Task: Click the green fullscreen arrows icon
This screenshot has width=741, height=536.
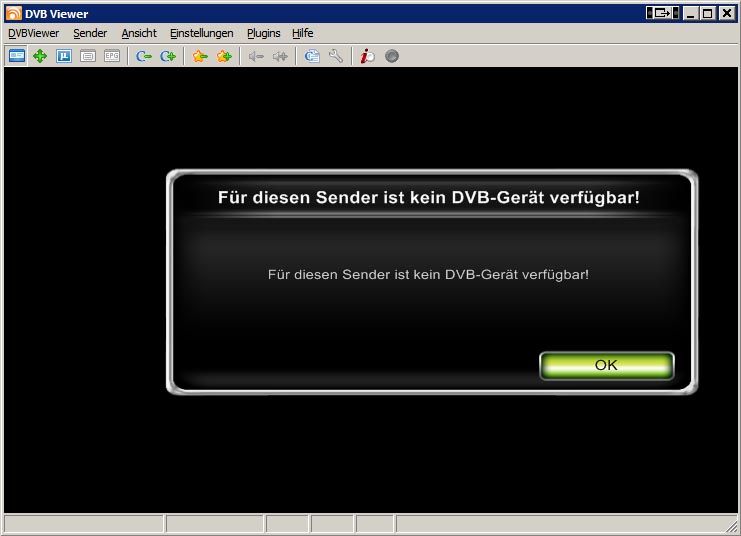Action: tap(40, 56)
